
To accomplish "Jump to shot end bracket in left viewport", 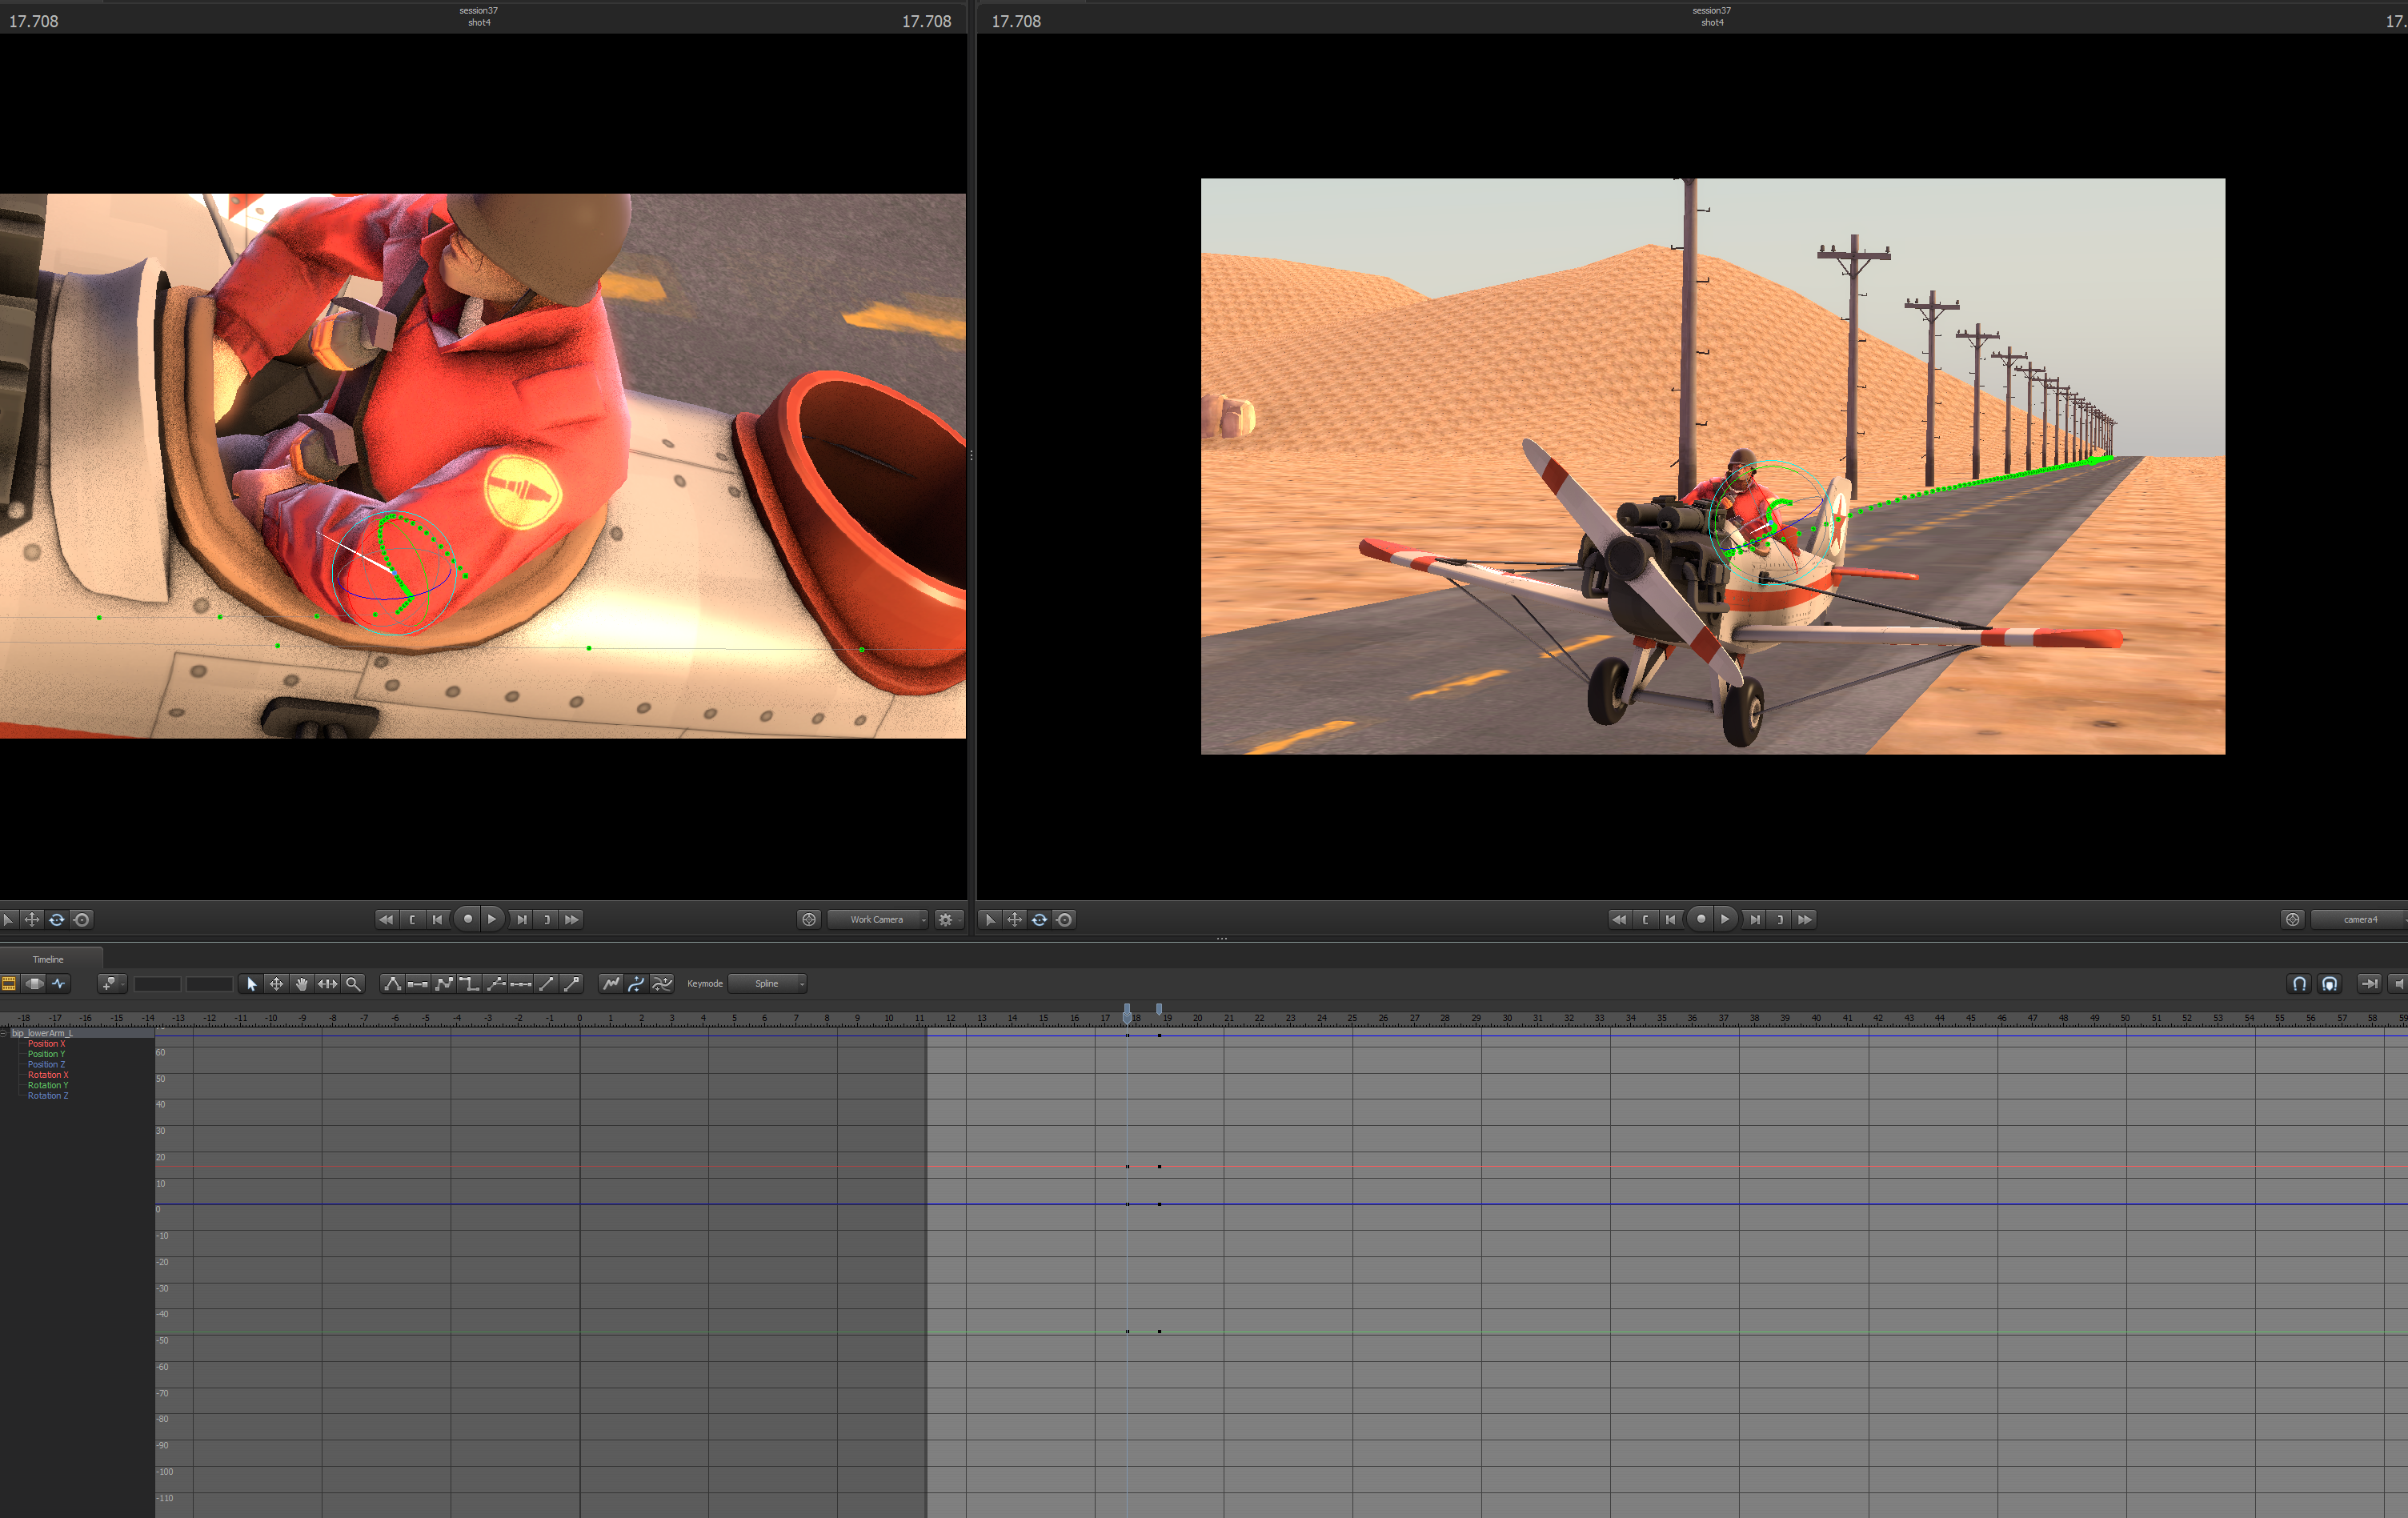I will pos(546,920).
